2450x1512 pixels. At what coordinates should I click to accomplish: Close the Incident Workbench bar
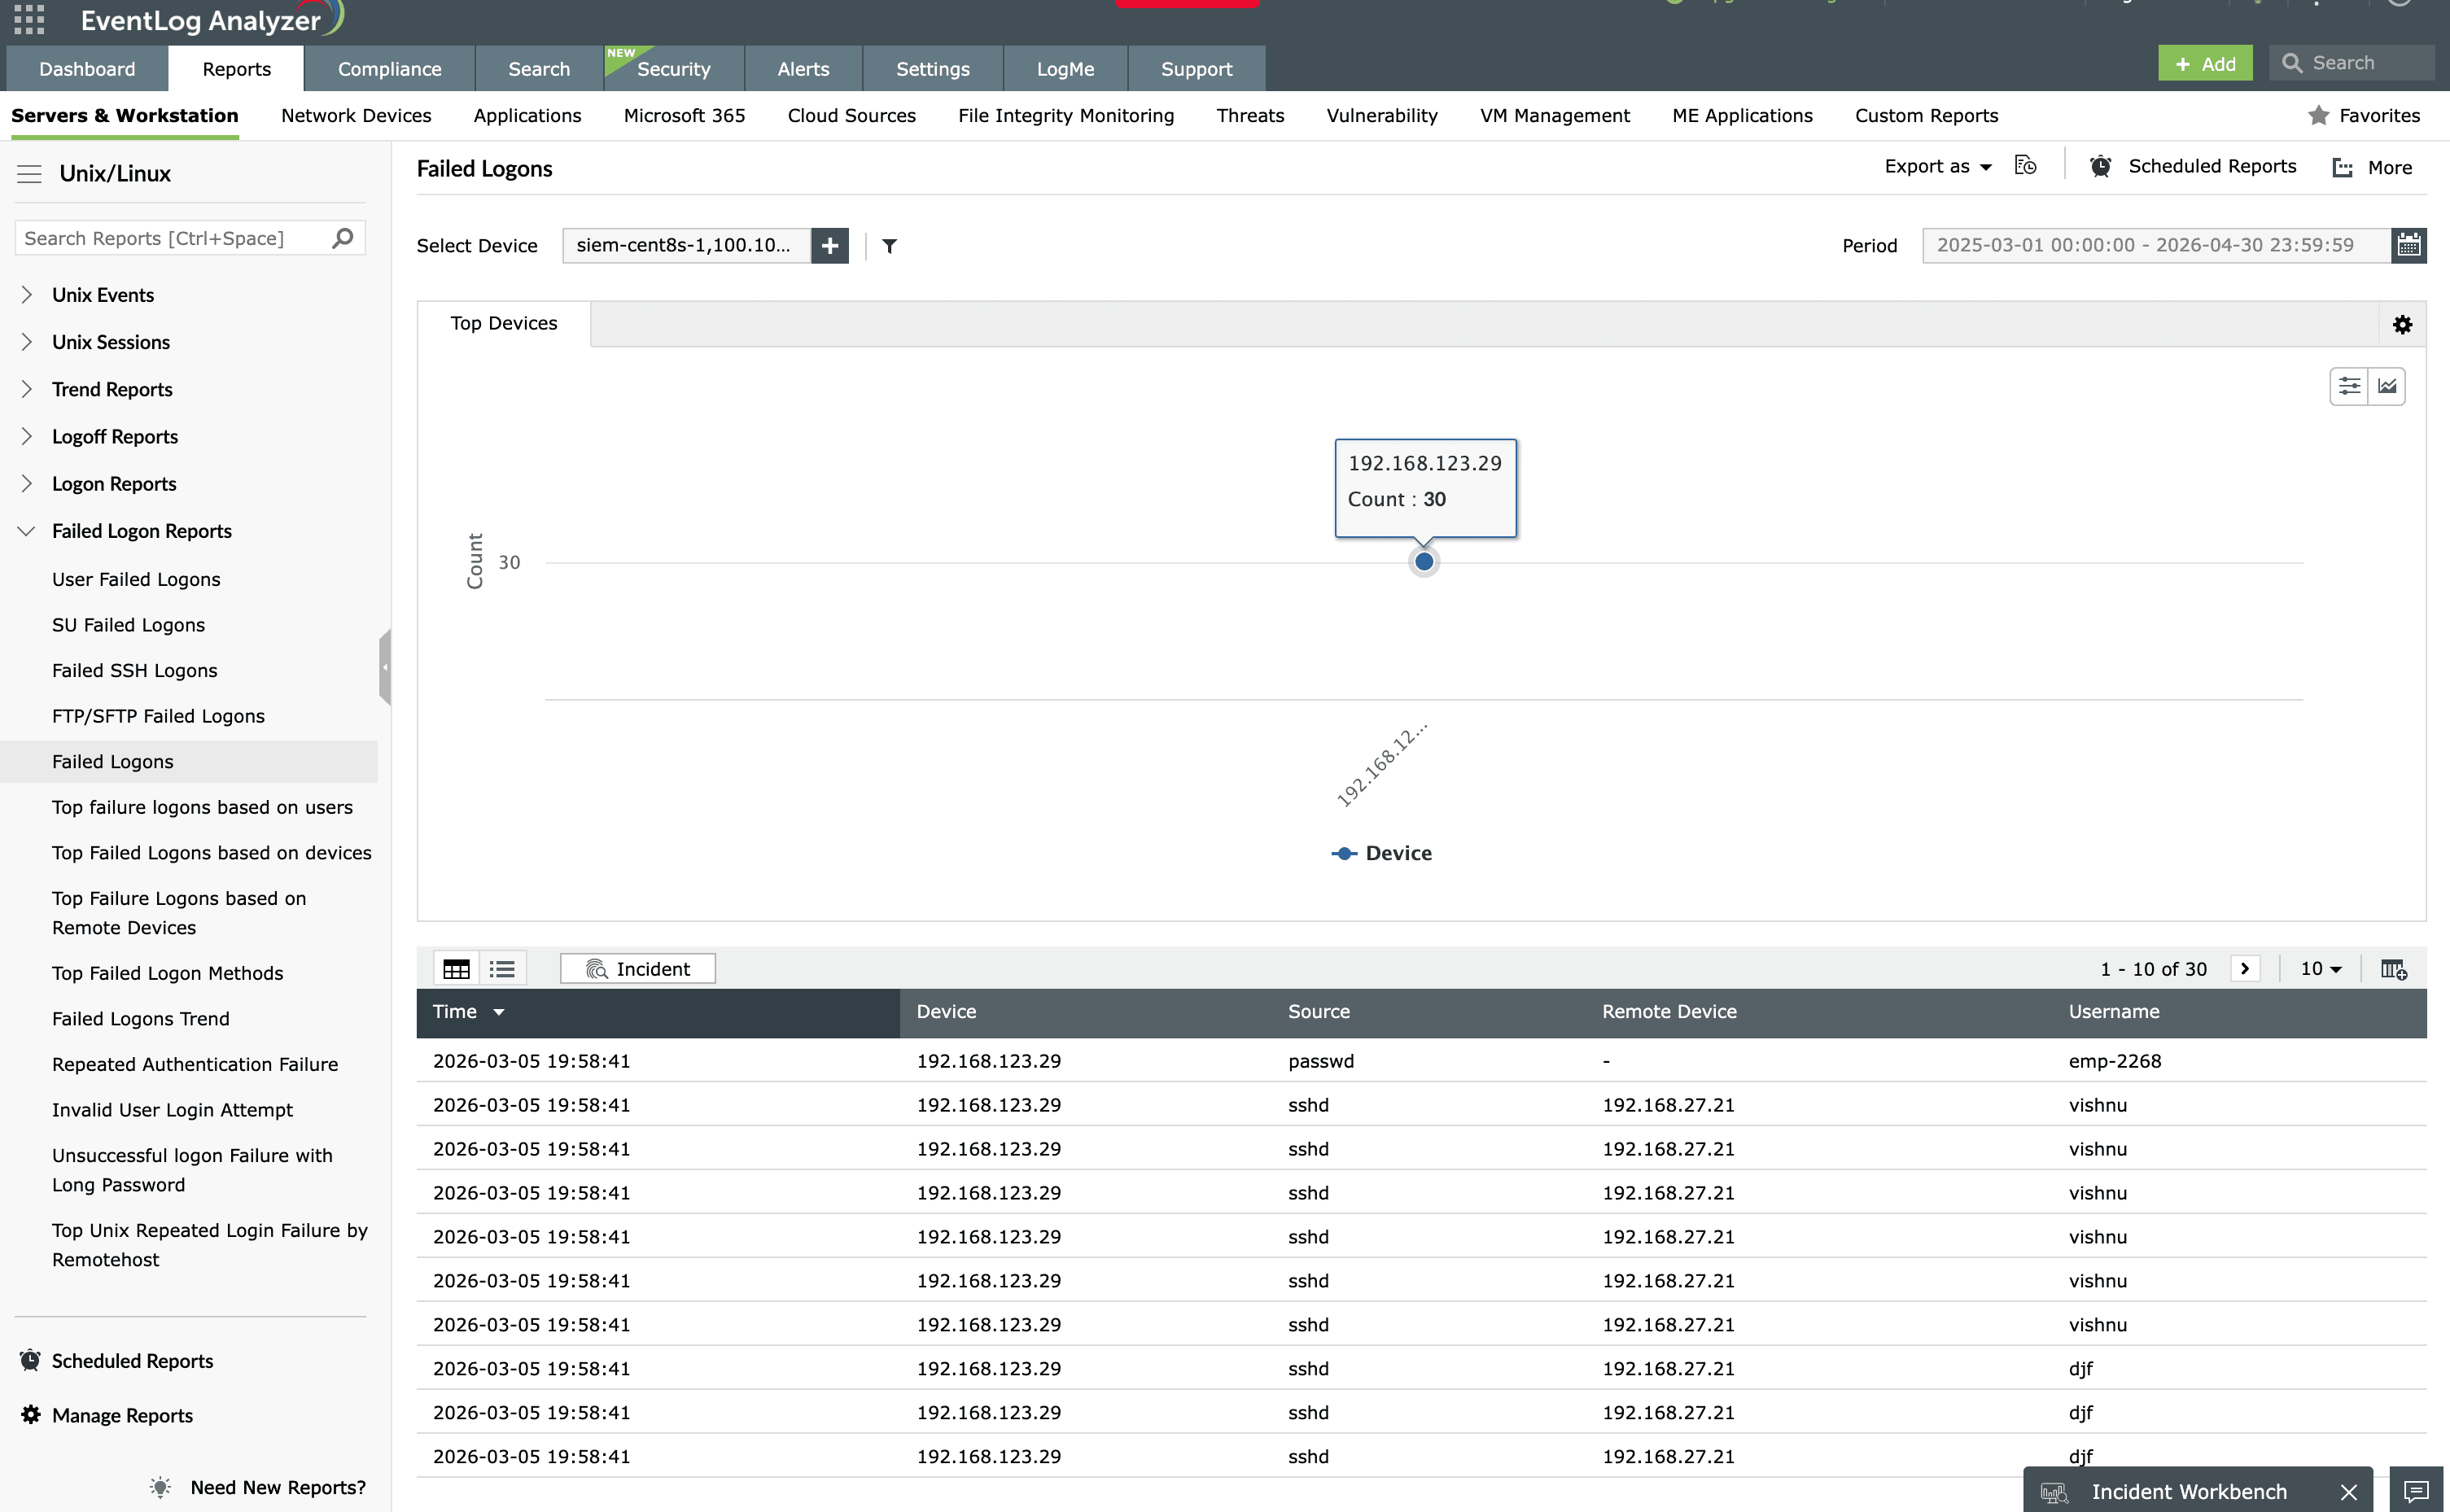[x=2349, y=1492]
